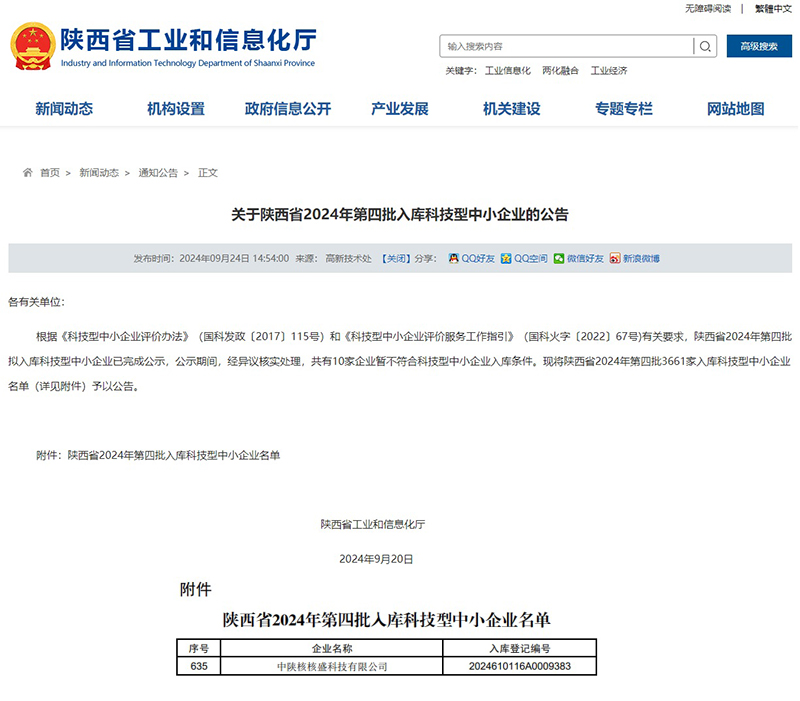Open the 专题专栏 navigation menu
Viewport: 800px width, 701px height.
click(624, 109)
